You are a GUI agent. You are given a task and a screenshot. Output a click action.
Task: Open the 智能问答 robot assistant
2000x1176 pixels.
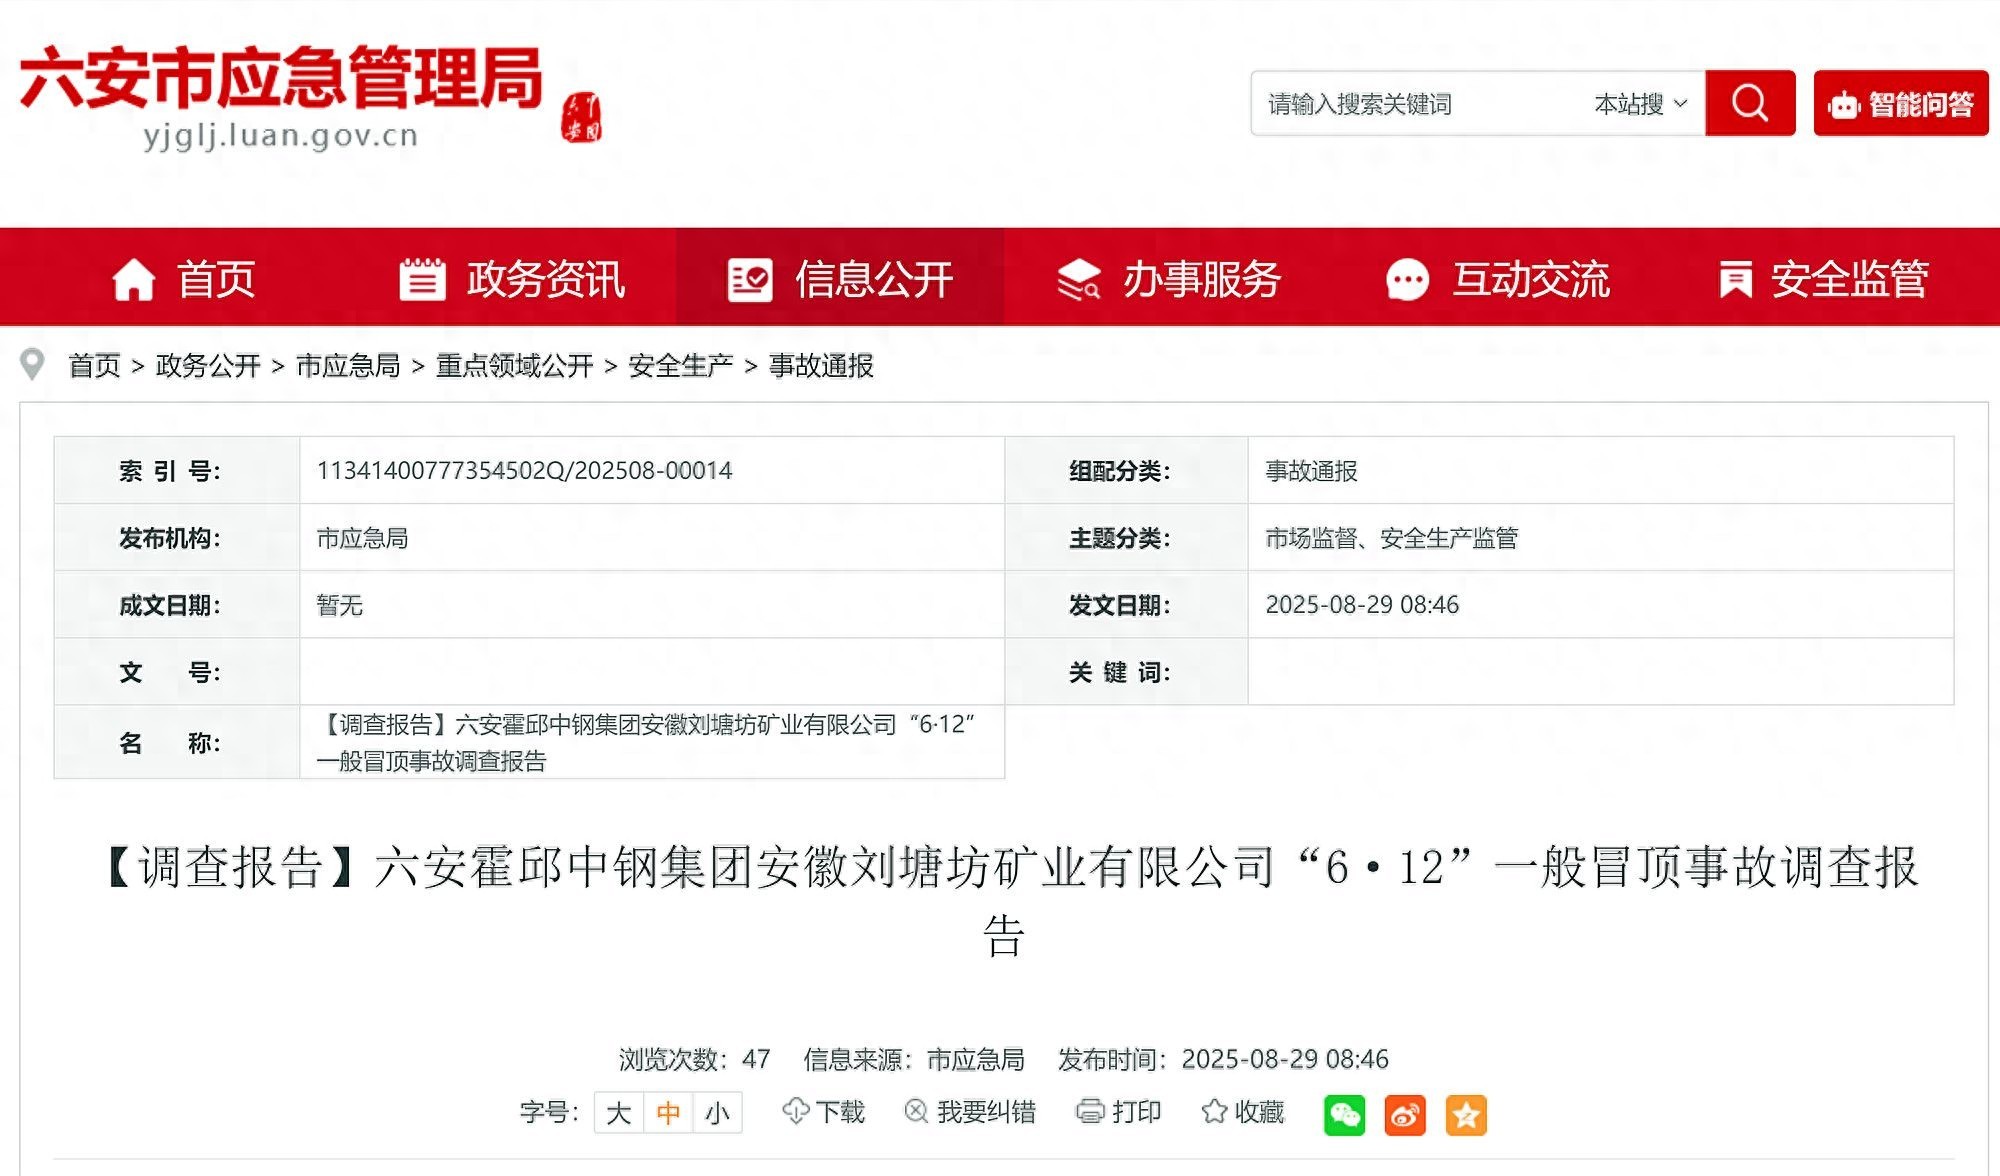[1900, 103]
